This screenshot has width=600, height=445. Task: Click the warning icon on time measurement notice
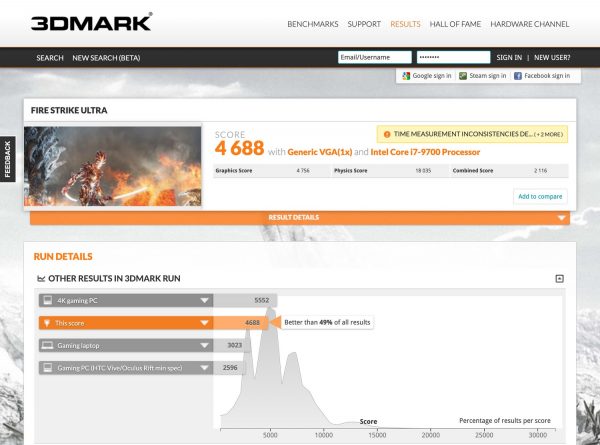[388, 133]
